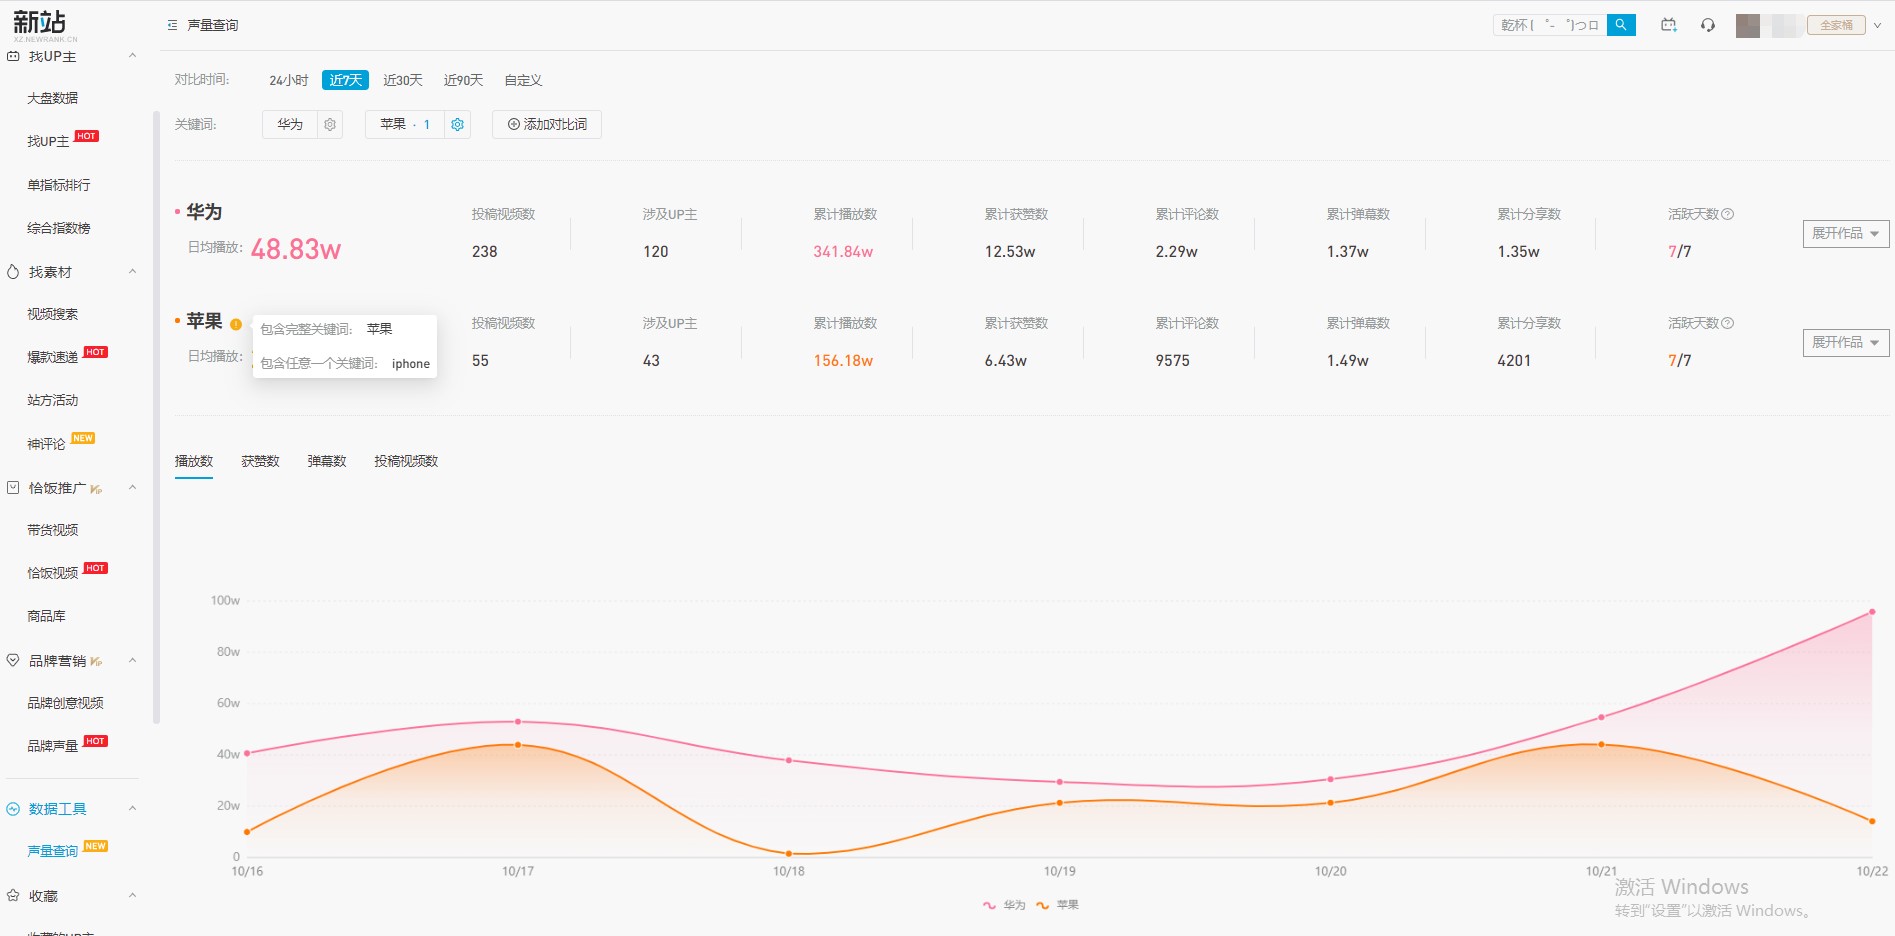Viewport: 1895px width, 936px height.
Task: Click the 找素材 section icon
Action: [13, 272]
